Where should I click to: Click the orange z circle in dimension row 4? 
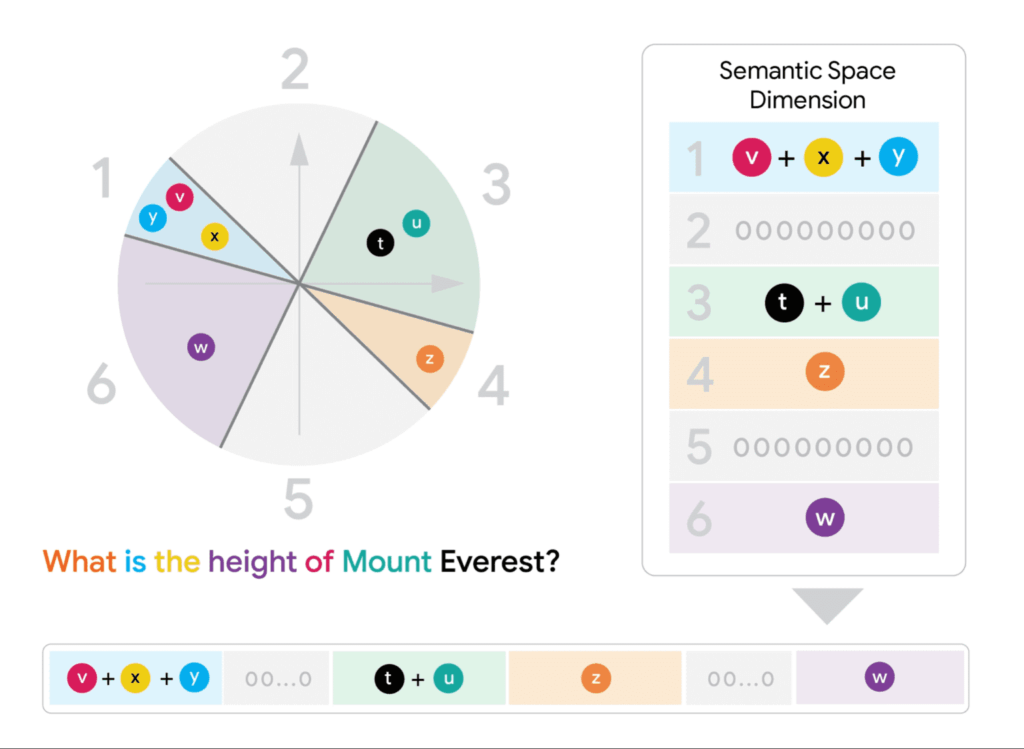point(825,372)
